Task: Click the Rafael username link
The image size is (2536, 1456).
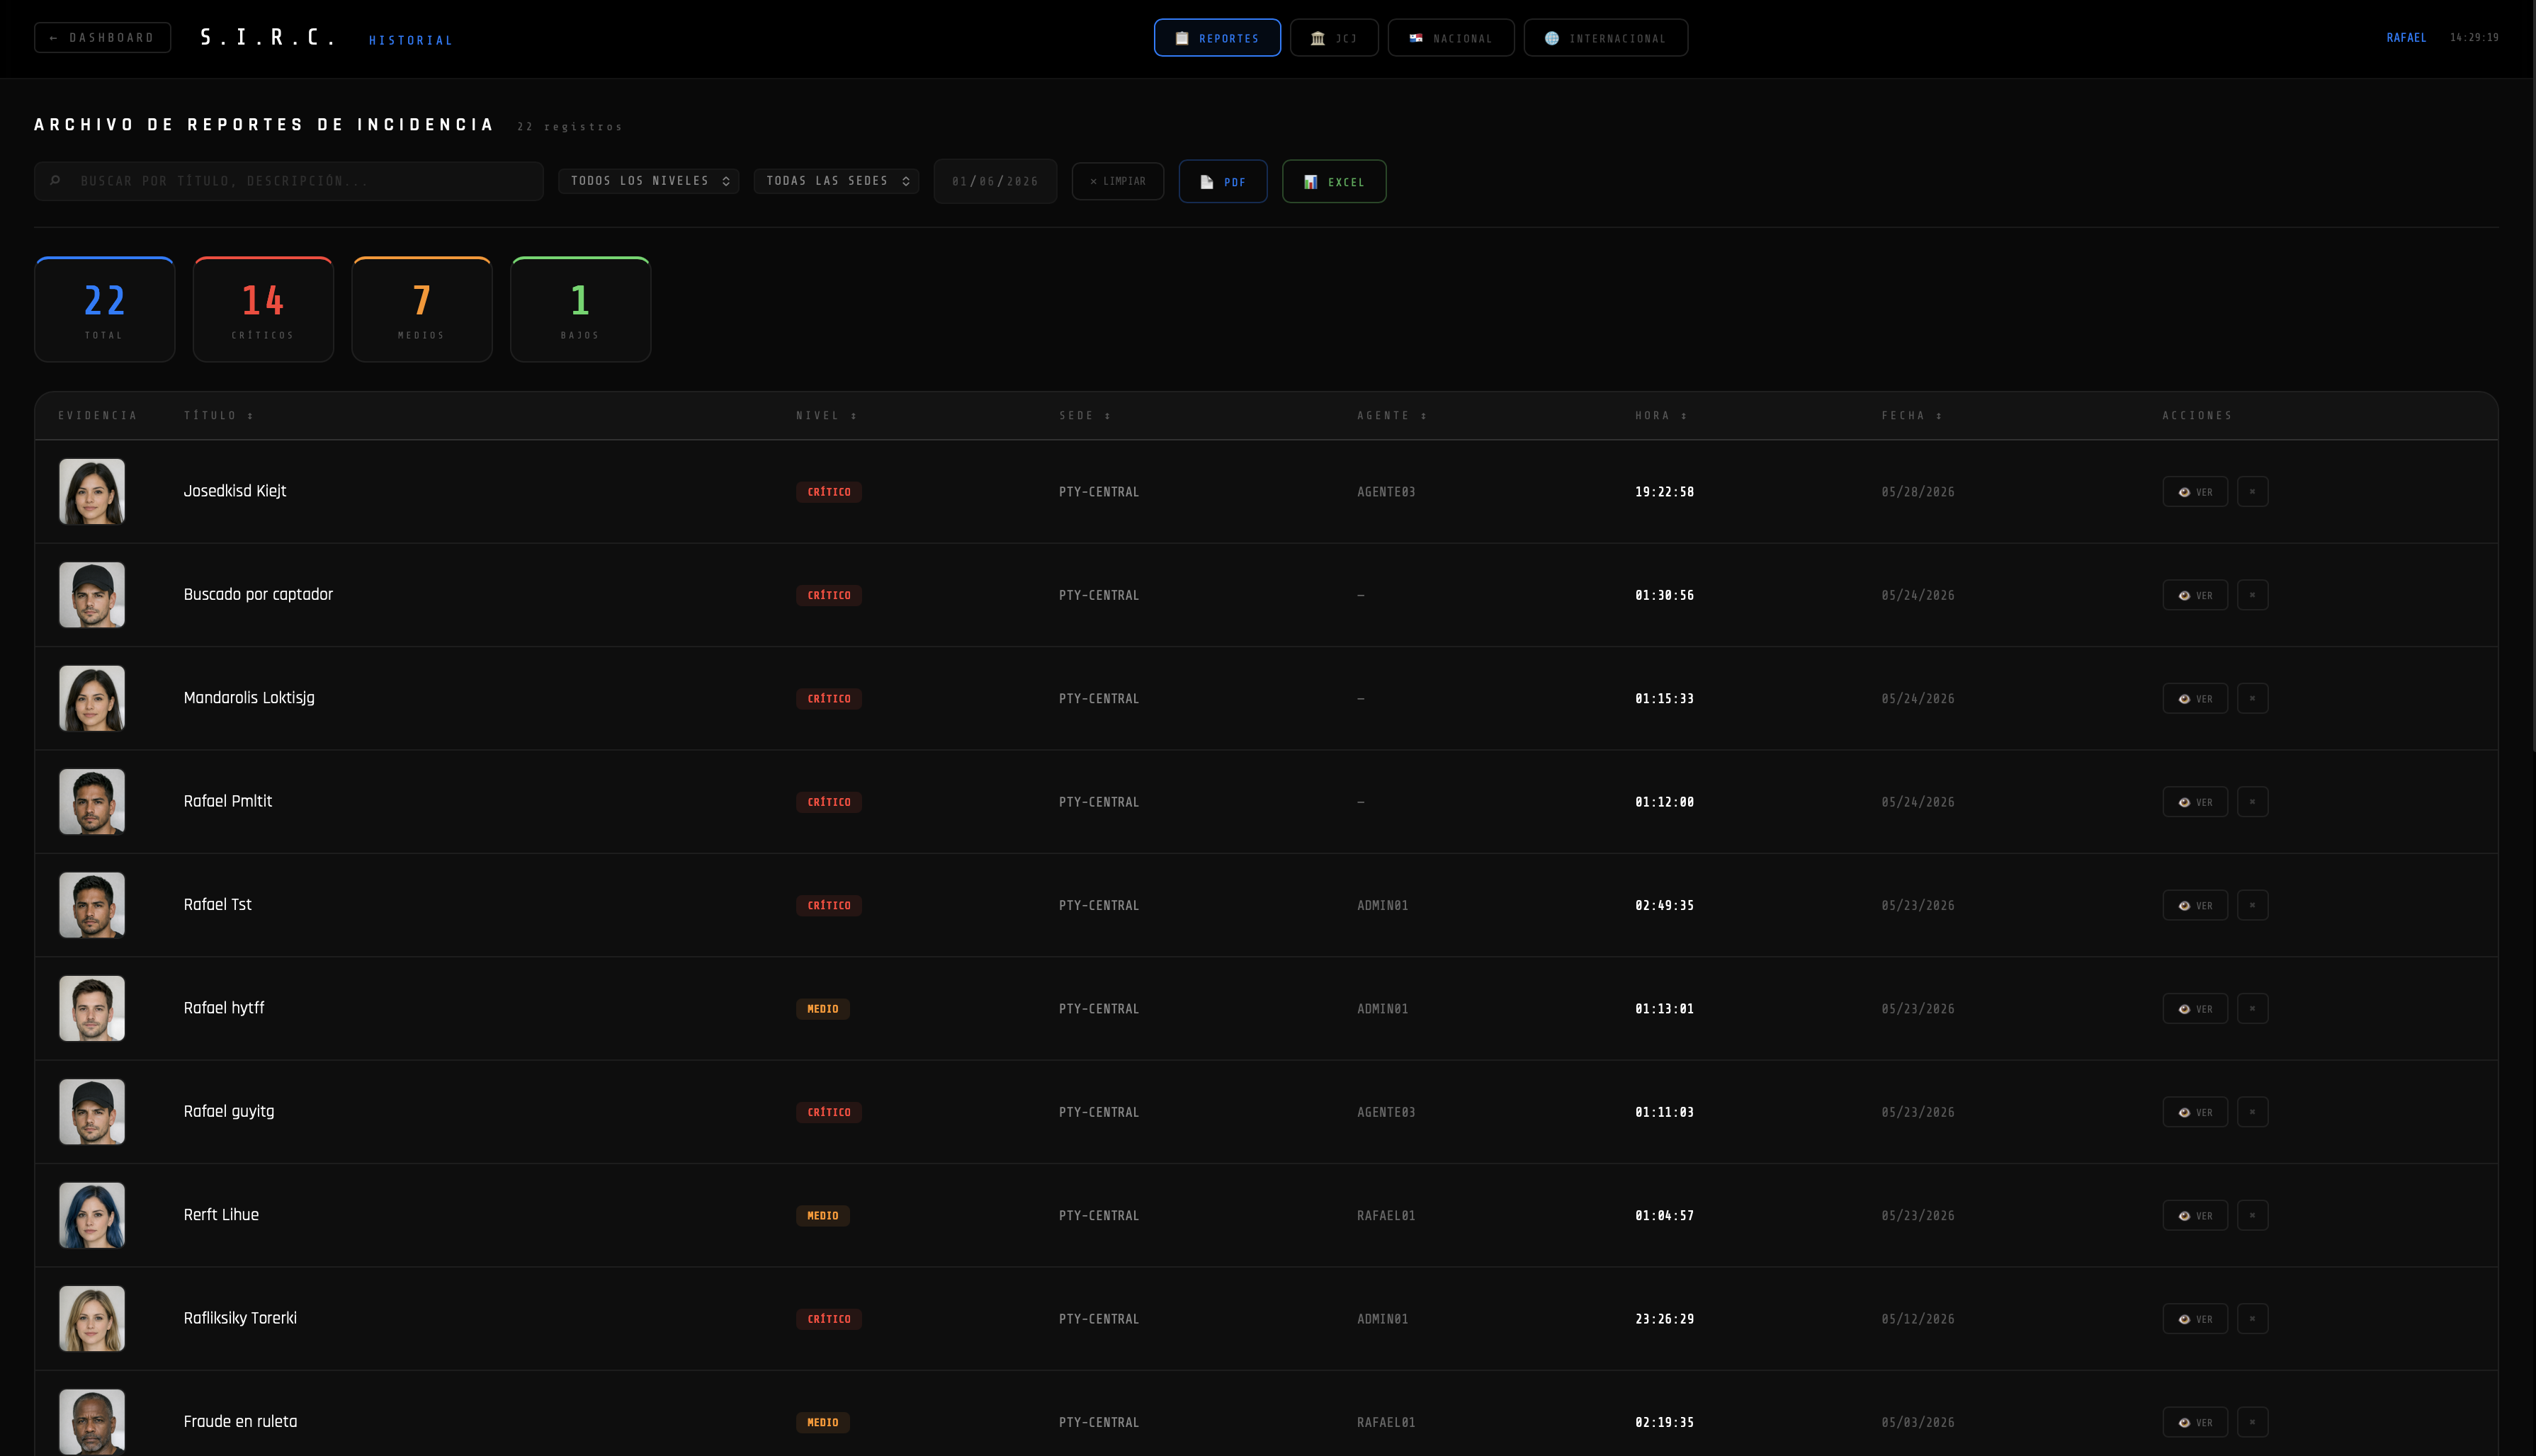Action: click(x=2406, y=38)
